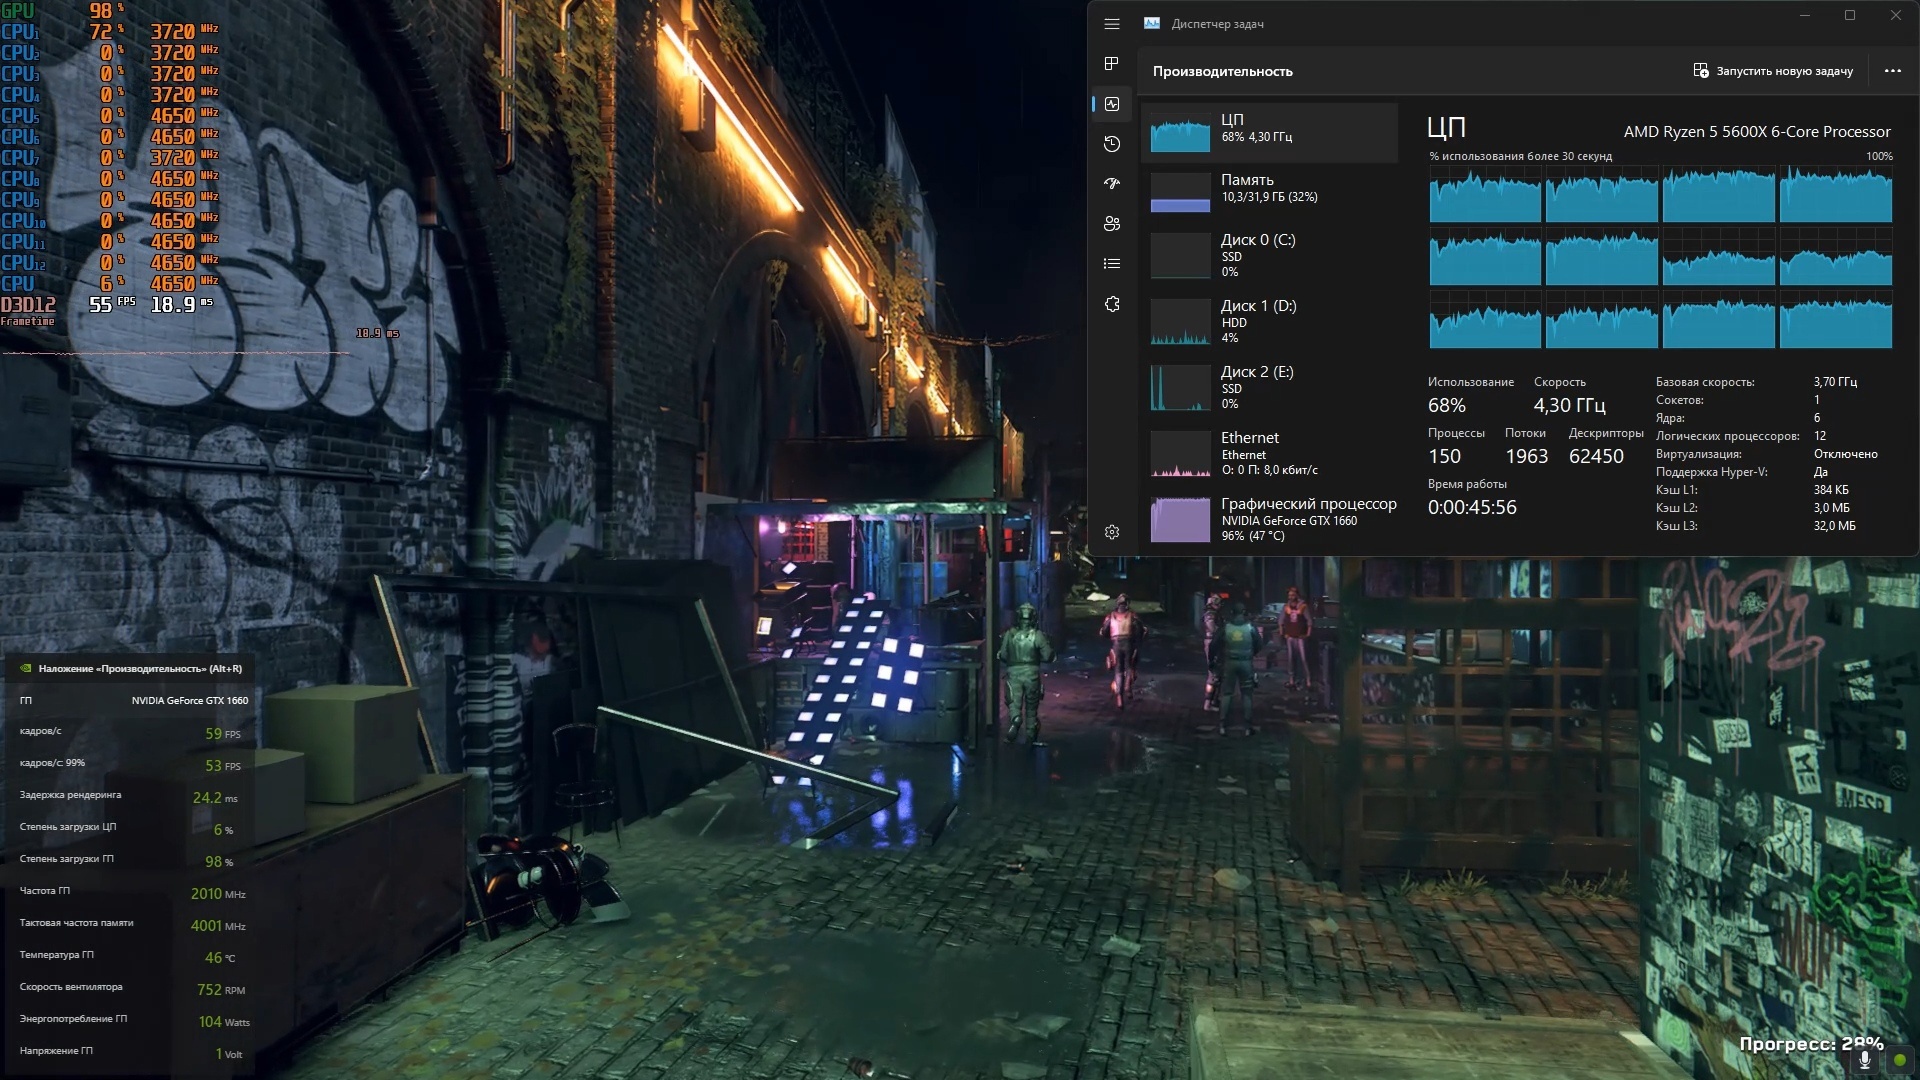Click the Скорость 4,30 ГГц value
This screenshot has width=1920, height=1080.
[1569, 405]
